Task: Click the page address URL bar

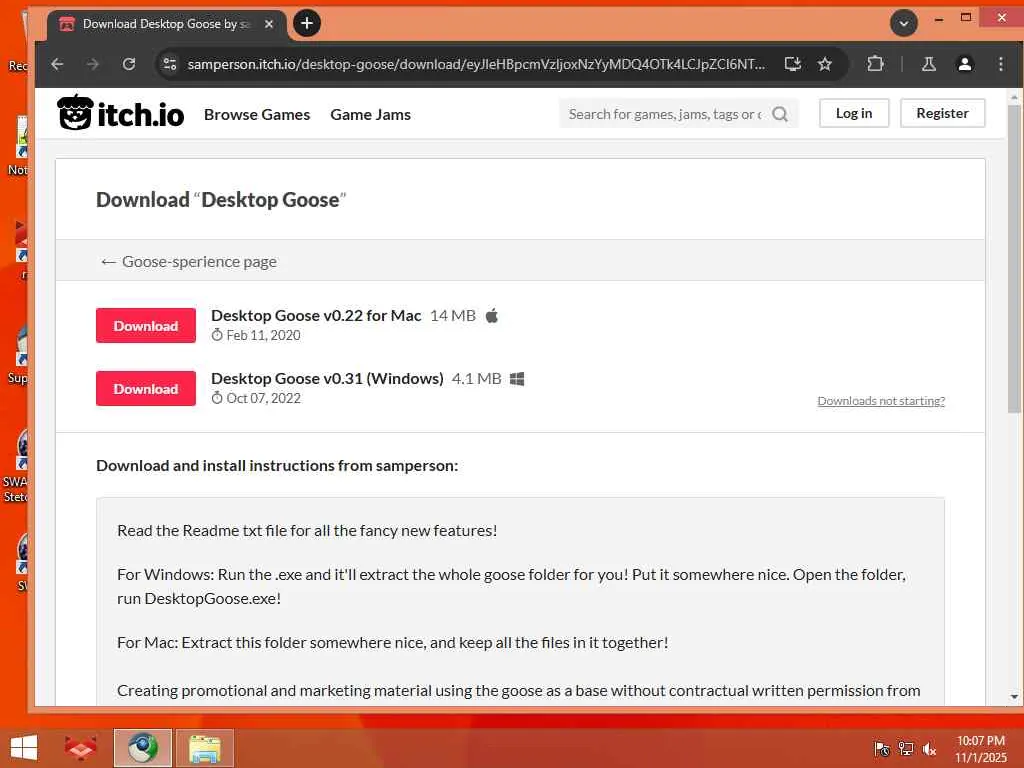Action: [476, 64]
